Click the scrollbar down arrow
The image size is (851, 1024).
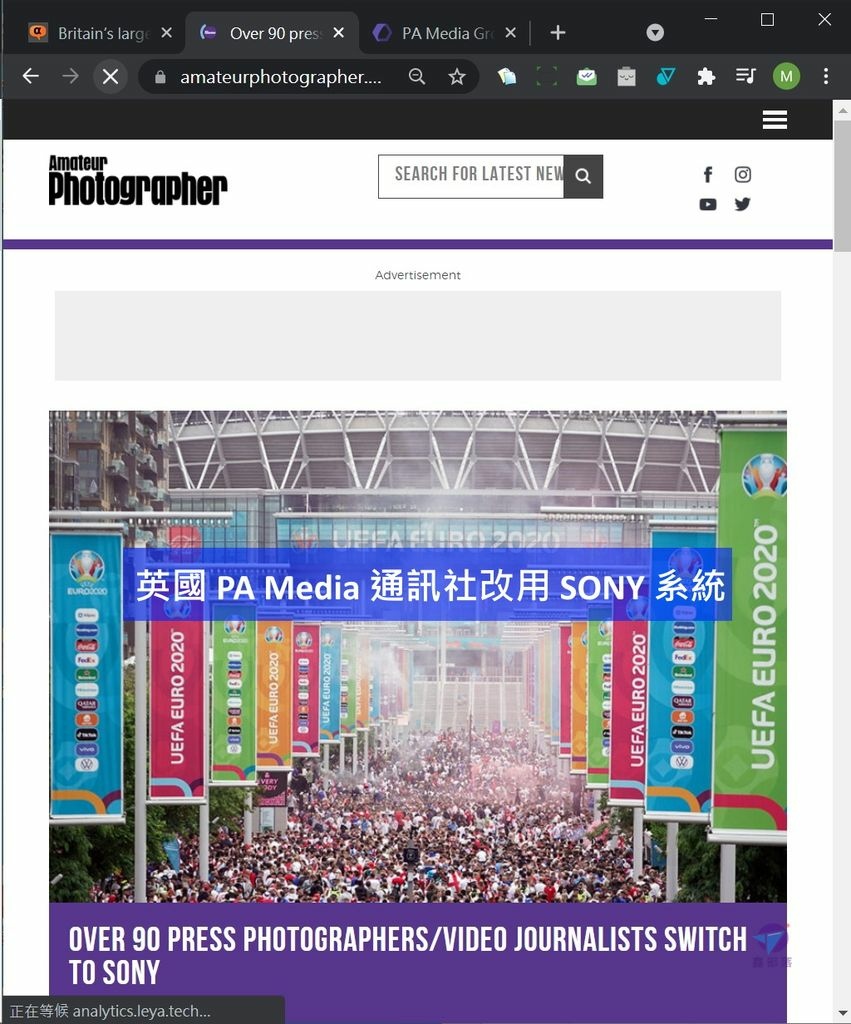pyautogui.click(x=843, y=1014)
